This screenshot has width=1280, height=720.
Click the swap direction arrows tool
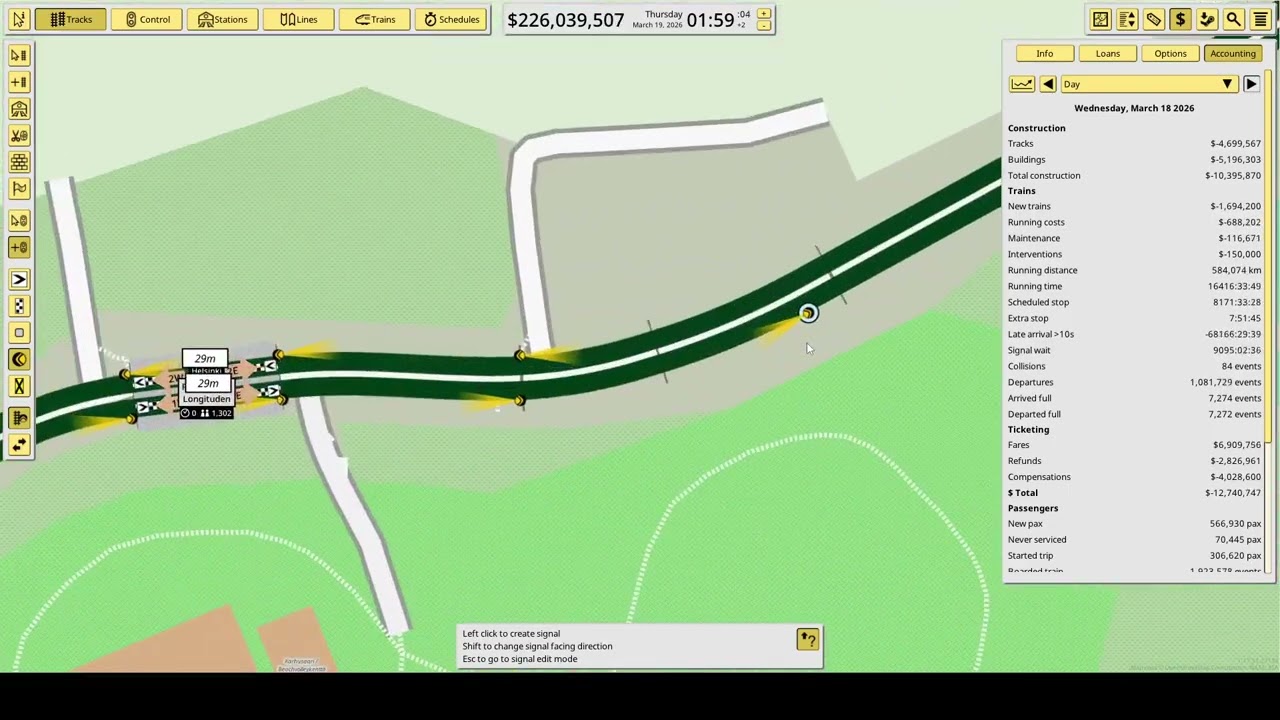19,445
